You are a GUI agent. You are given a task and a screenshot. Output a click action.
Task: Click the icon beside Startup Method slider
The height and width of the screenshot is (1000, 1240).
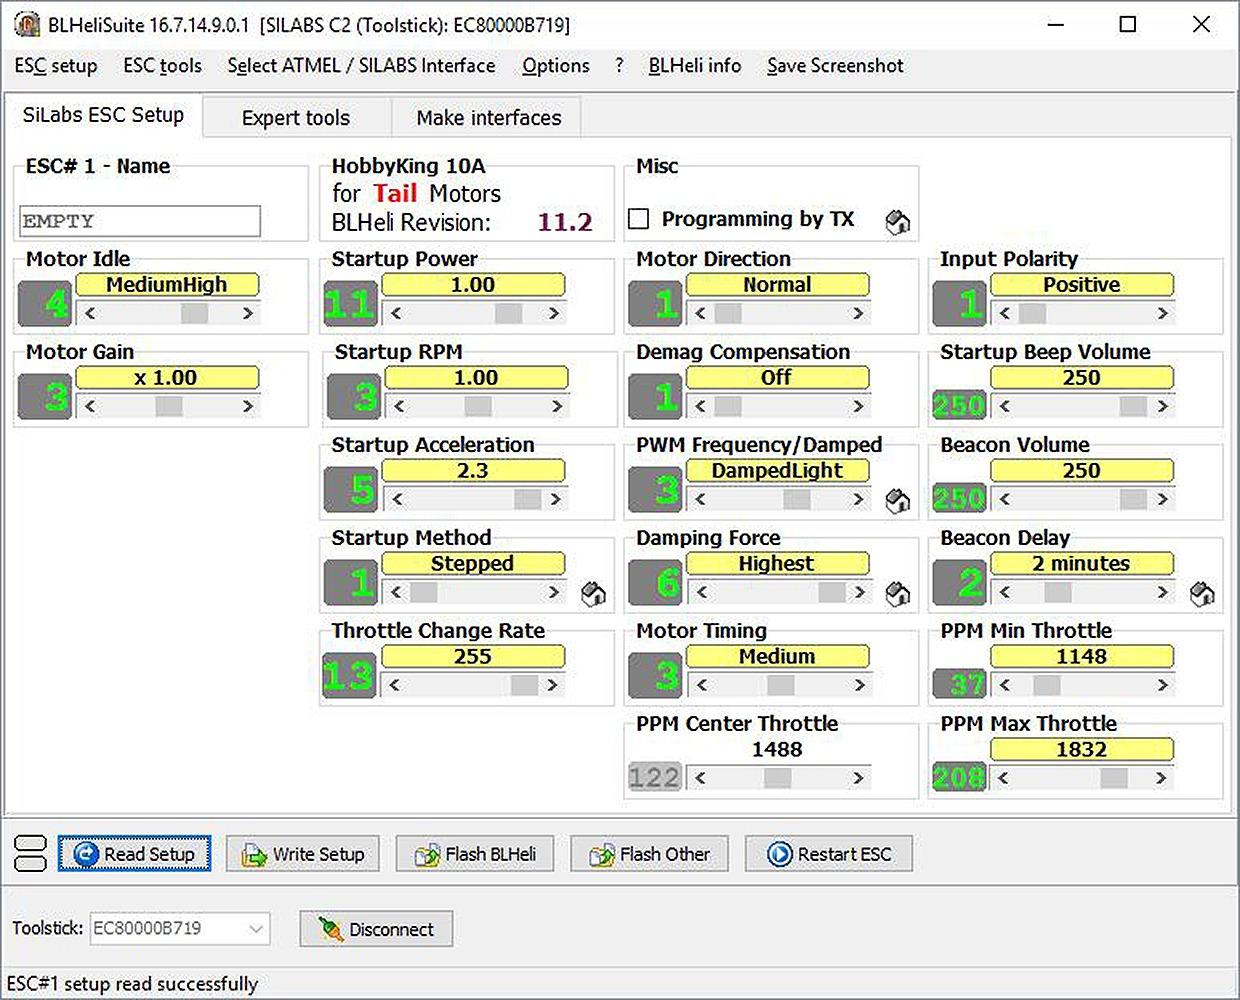pyautogui.click(x=593, y=594)
